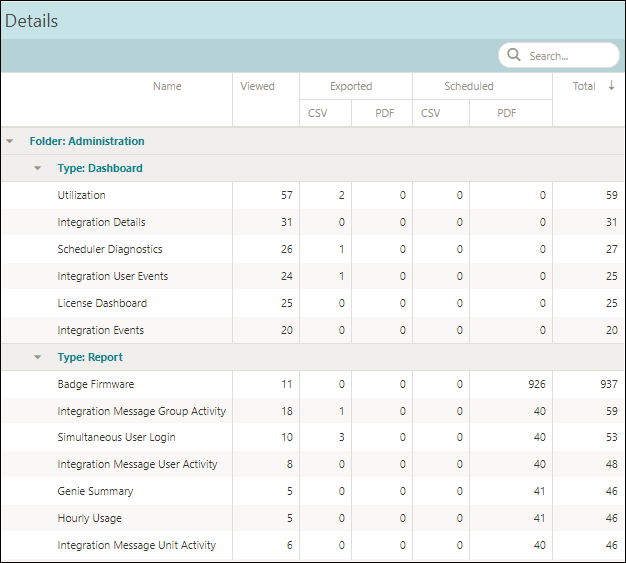Image resolution: width=626 pixels, height=563 pixels.
Task: Collapse the Type: Dashboard group
Action: [x=38, y=168]
